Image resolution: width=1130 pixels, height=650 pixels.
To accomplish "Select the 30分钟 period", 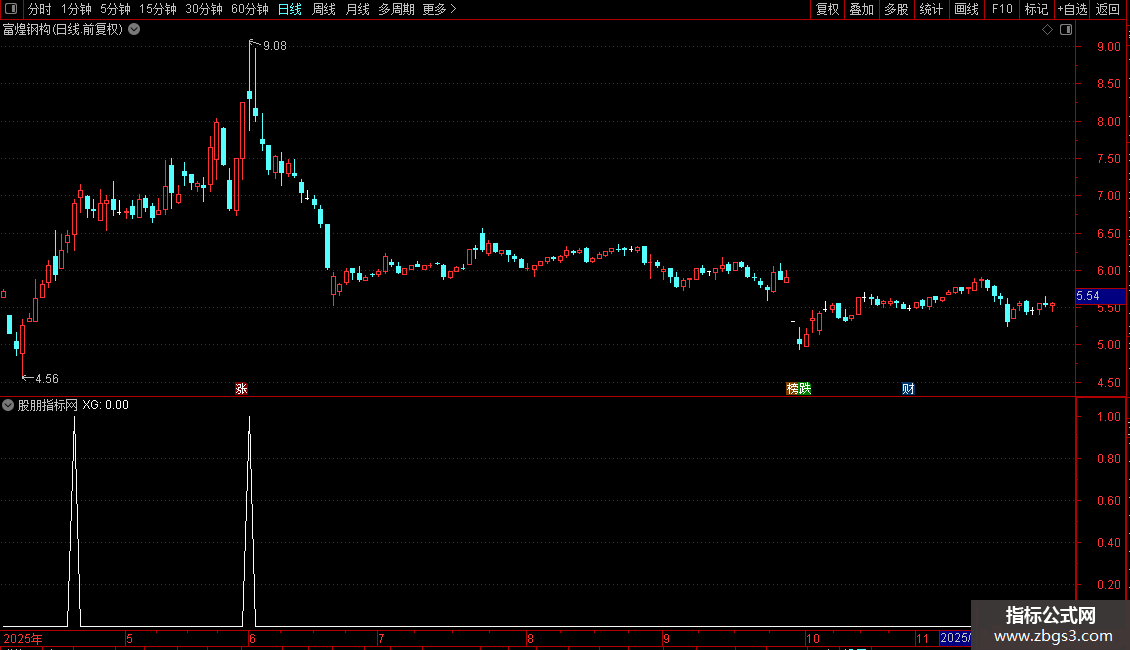I will pos(204,9).
